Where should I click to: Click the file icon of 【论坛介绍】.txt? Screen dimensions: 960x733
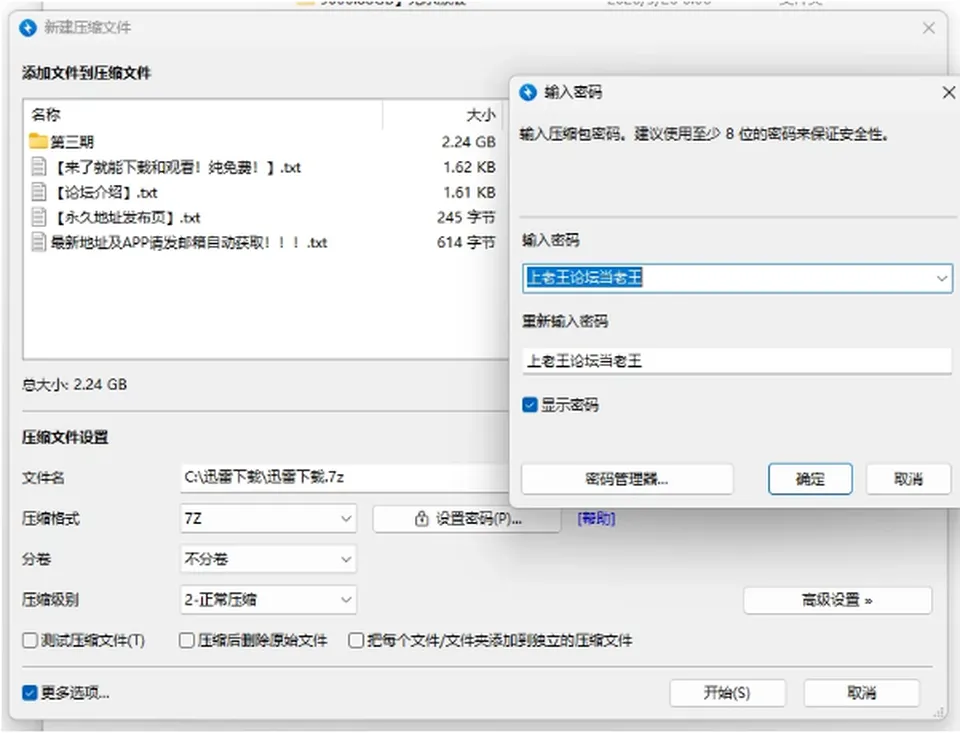(39, 192)
